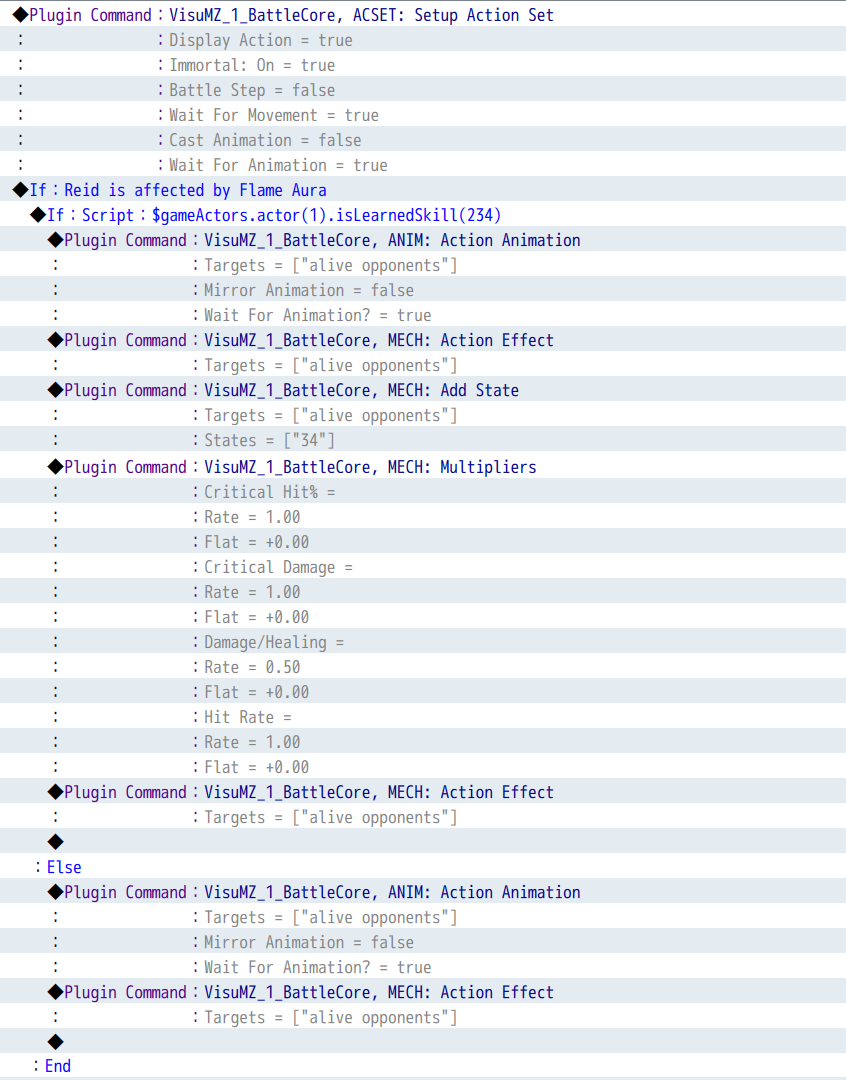Image resolution: width=846 pixels, height=1080 pixels.
Task: Click the diamond before the Flame Aura condition
Action: (20, 190)
